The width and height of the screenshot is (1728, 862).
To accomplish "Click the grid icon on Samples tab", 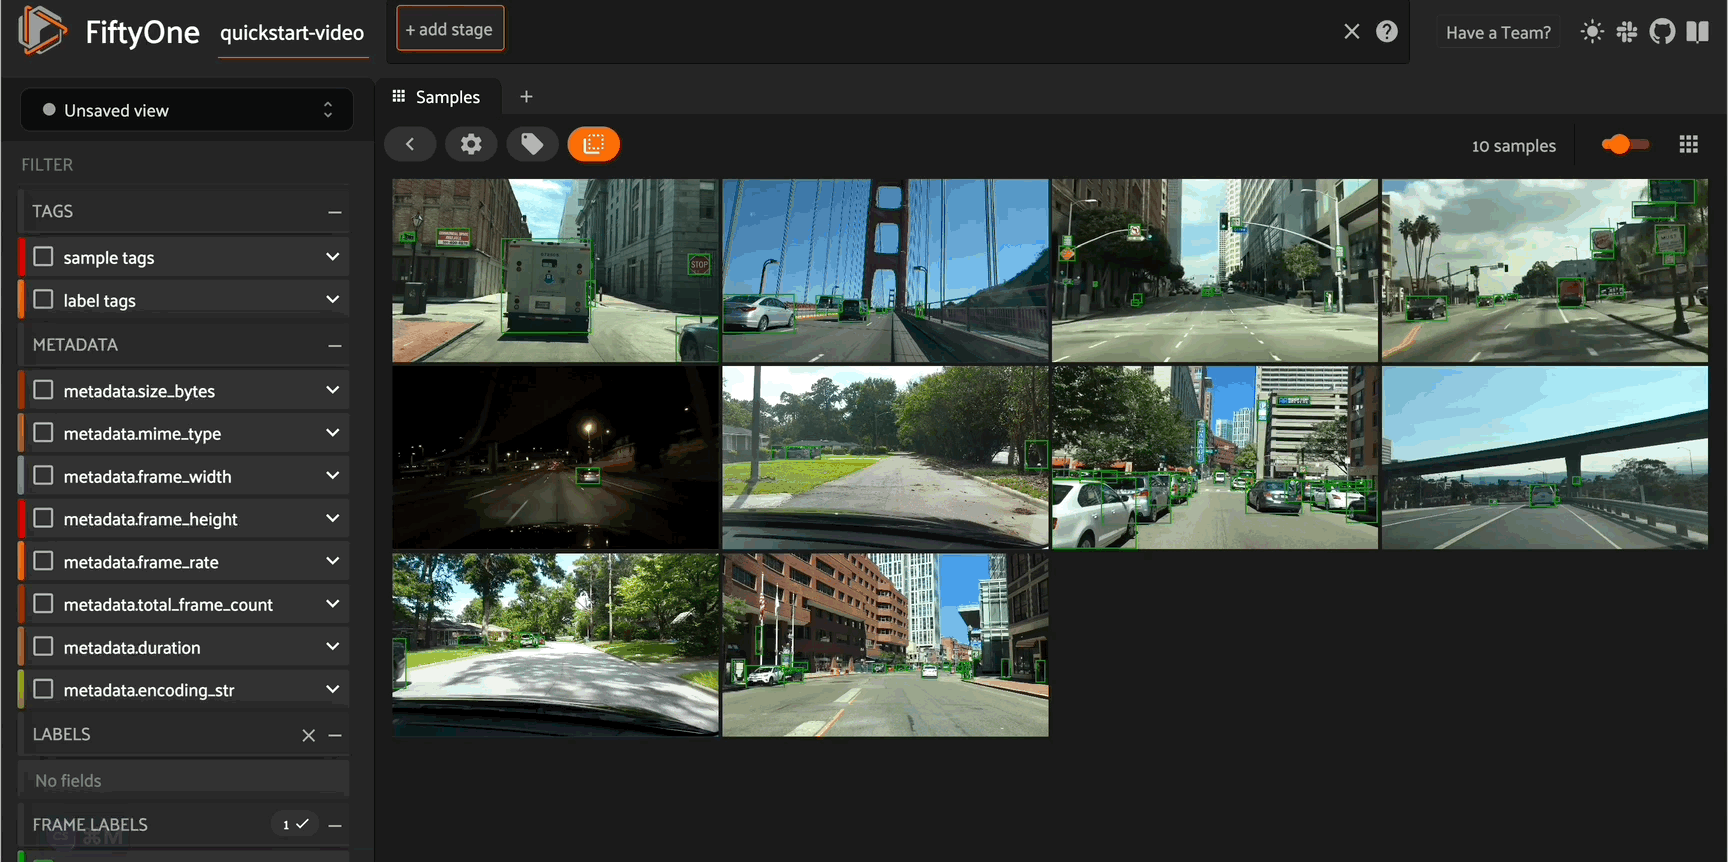I will [x=399, y=96].
